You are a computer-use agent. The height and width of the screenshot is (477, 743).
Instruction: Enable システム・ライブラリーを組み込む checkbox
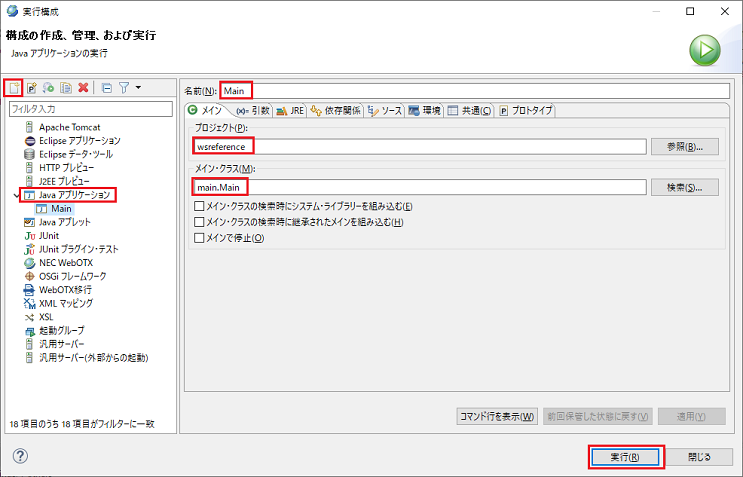[199, 206]
